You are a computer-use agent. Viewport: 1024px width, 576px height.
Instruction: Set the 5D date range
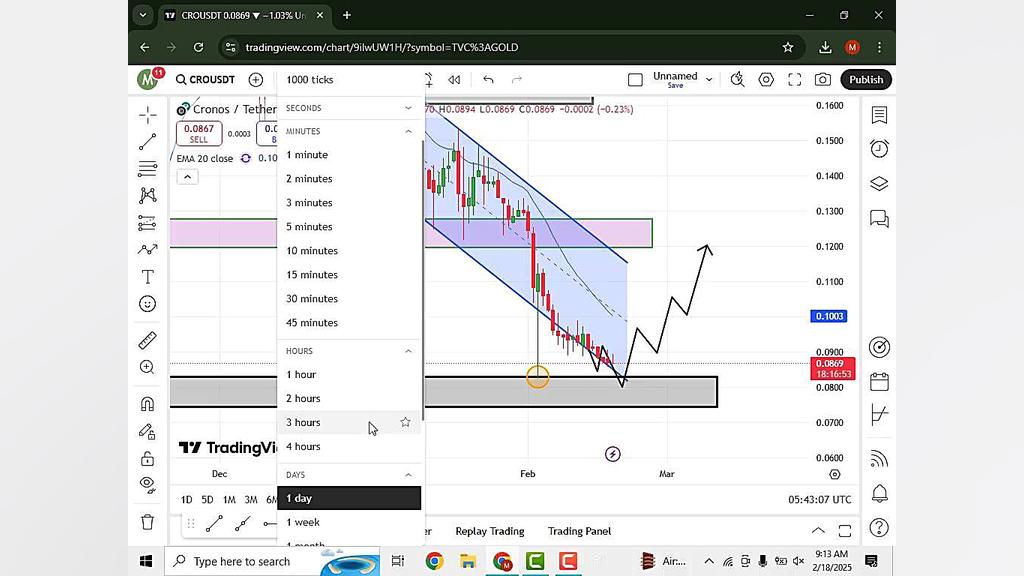207,500
